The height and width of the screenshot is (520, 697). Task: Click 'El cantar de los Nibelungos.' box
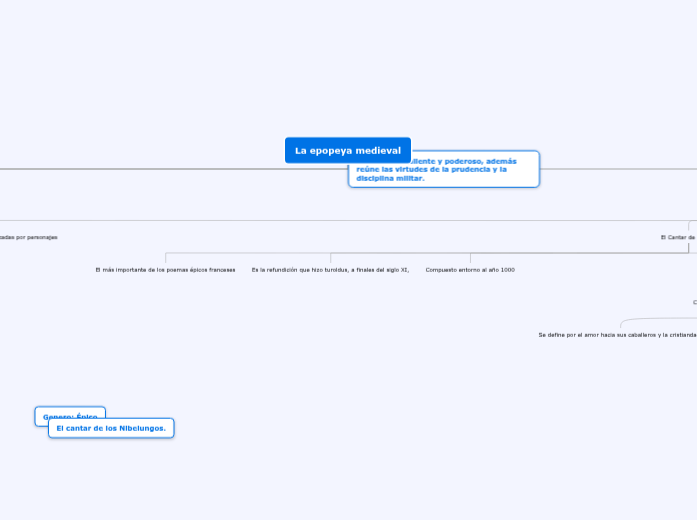[x=111, y=428]
